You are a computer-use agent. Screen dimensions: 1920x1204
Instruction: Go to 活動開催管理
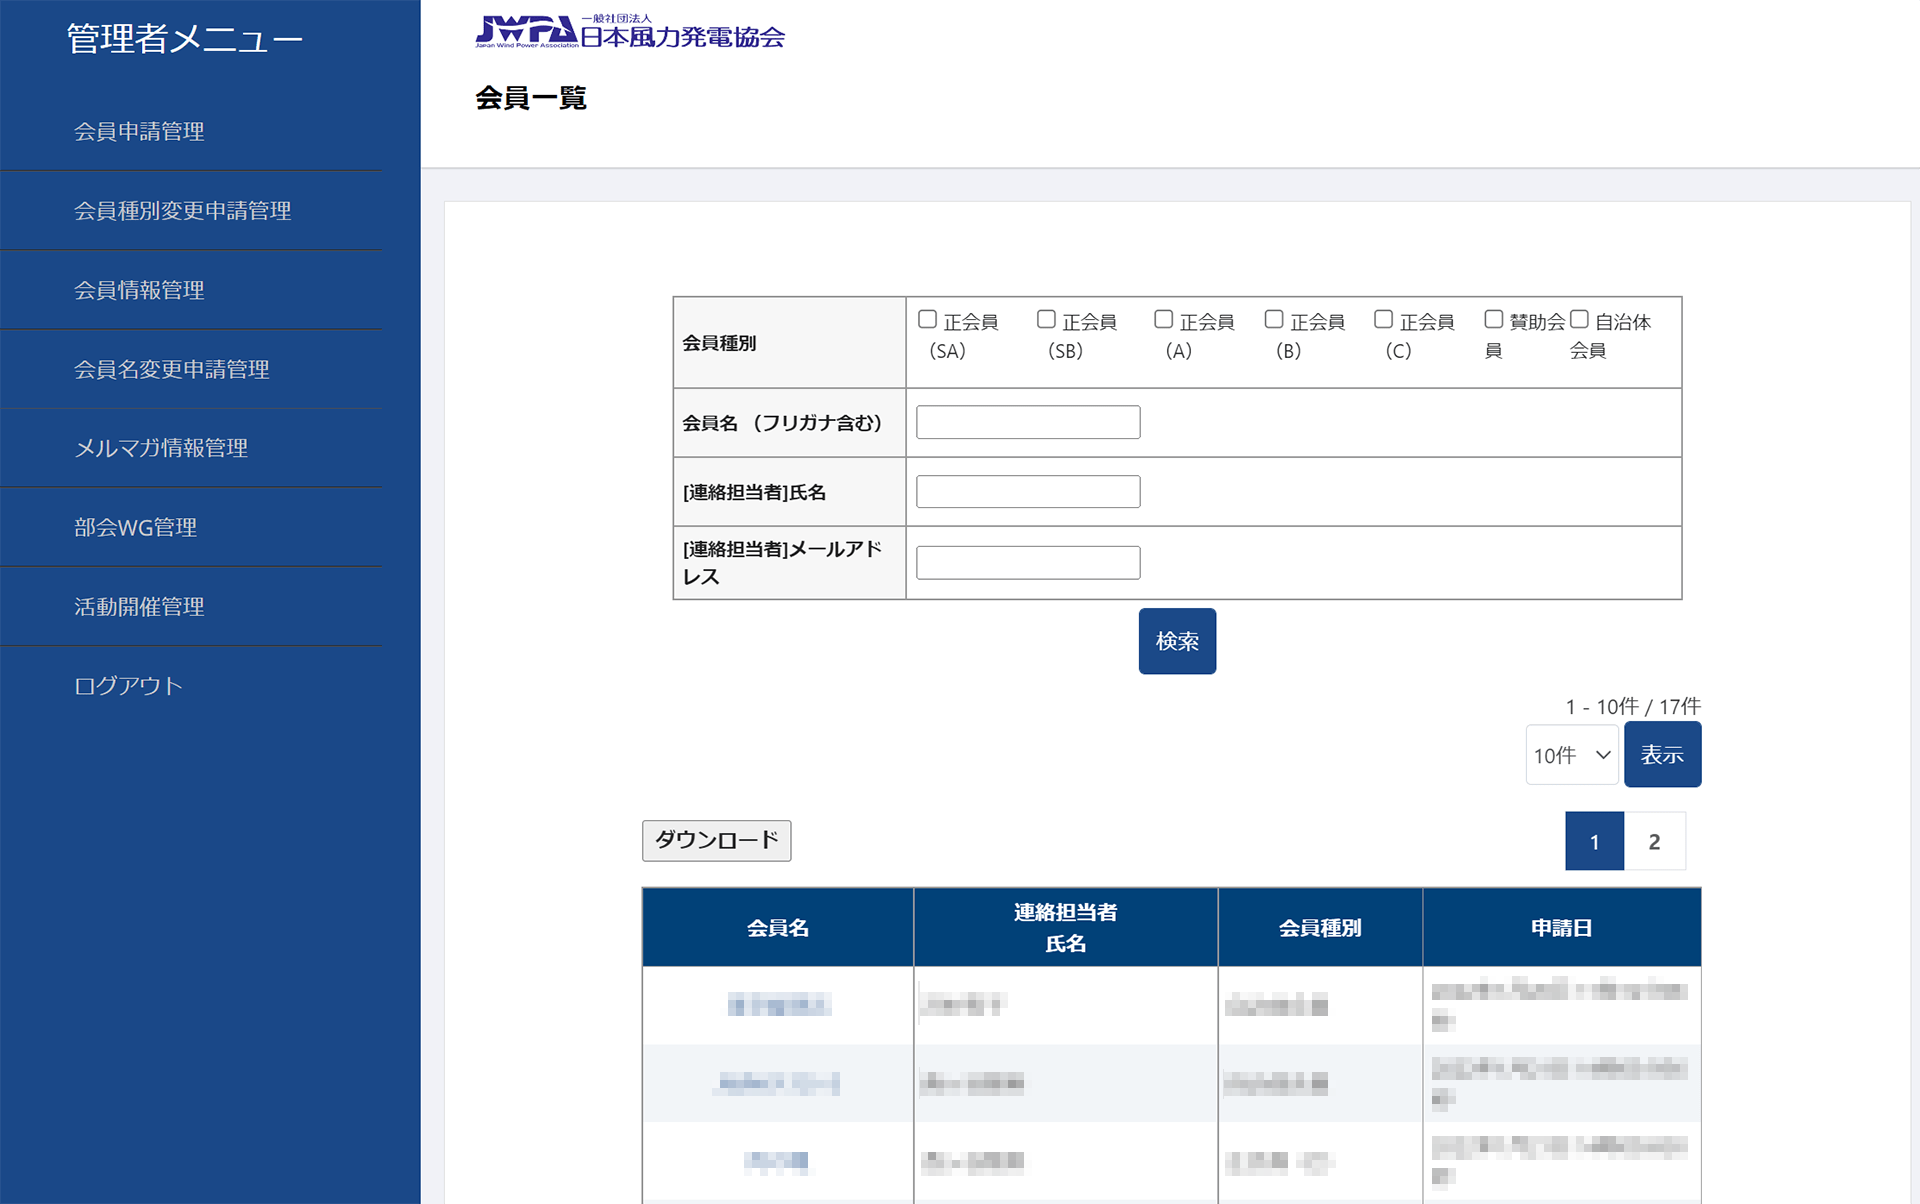(139, 606)
